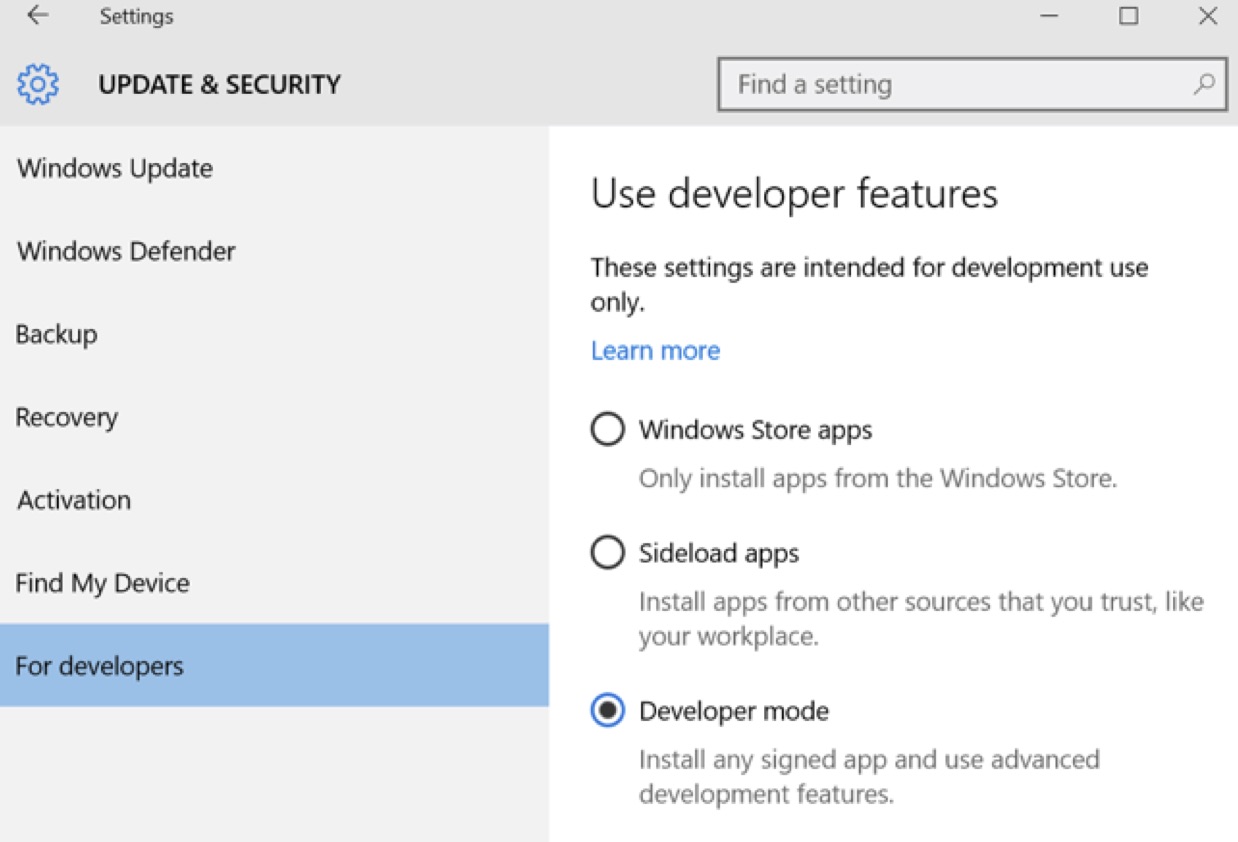The image size is (1238, 842).
Task: Click the UPDATE & SECURITY header text
Action: (x=219, y=85)
